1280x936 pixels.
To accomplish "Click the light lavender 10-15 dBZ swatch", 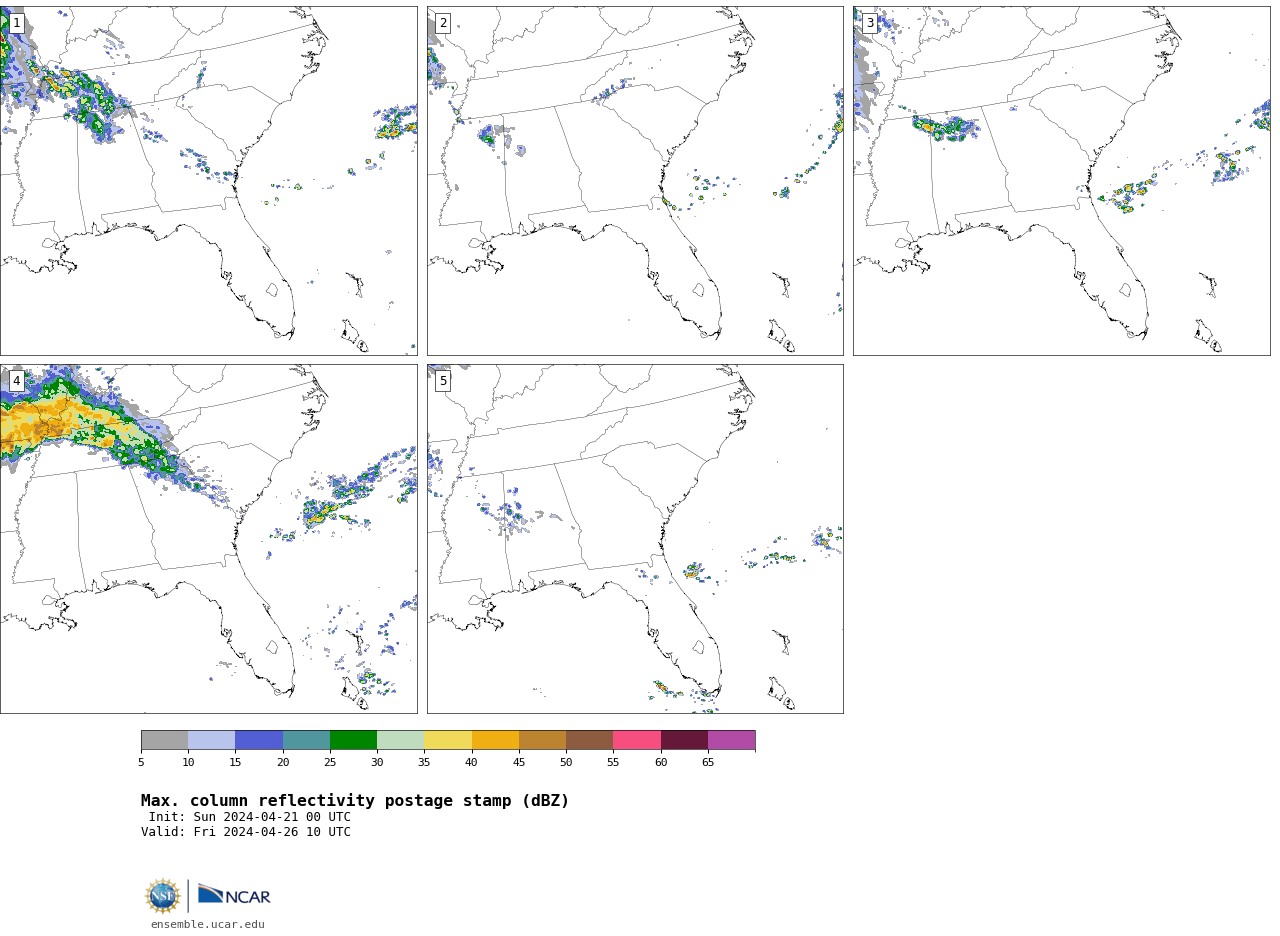I will [x=211, y=740].
